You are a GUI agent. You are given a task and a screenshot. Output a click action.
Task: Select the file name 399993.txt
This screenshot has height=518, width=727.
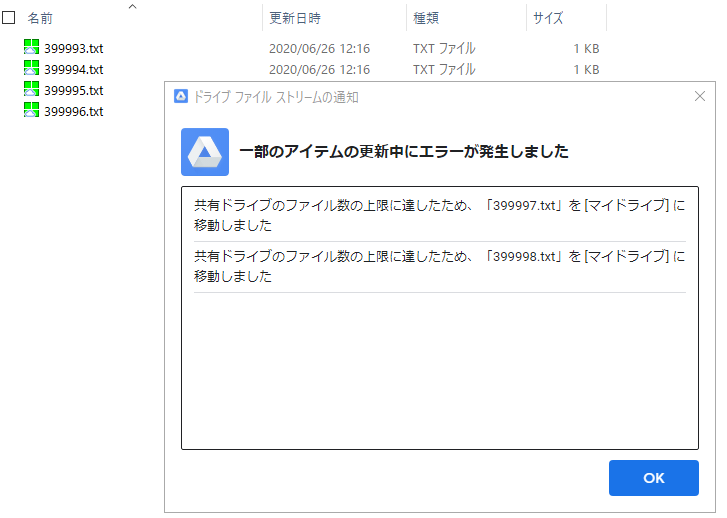[74, 48]
